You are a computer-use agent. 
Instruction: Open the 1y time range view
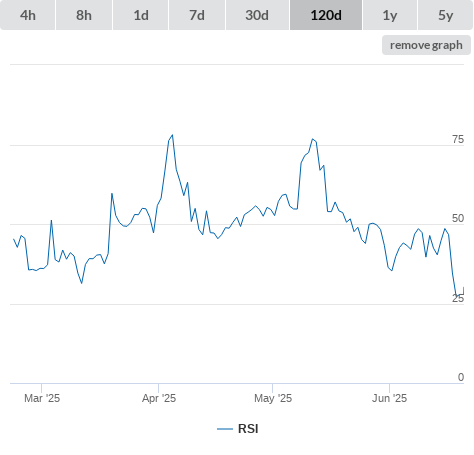point(390,15)
